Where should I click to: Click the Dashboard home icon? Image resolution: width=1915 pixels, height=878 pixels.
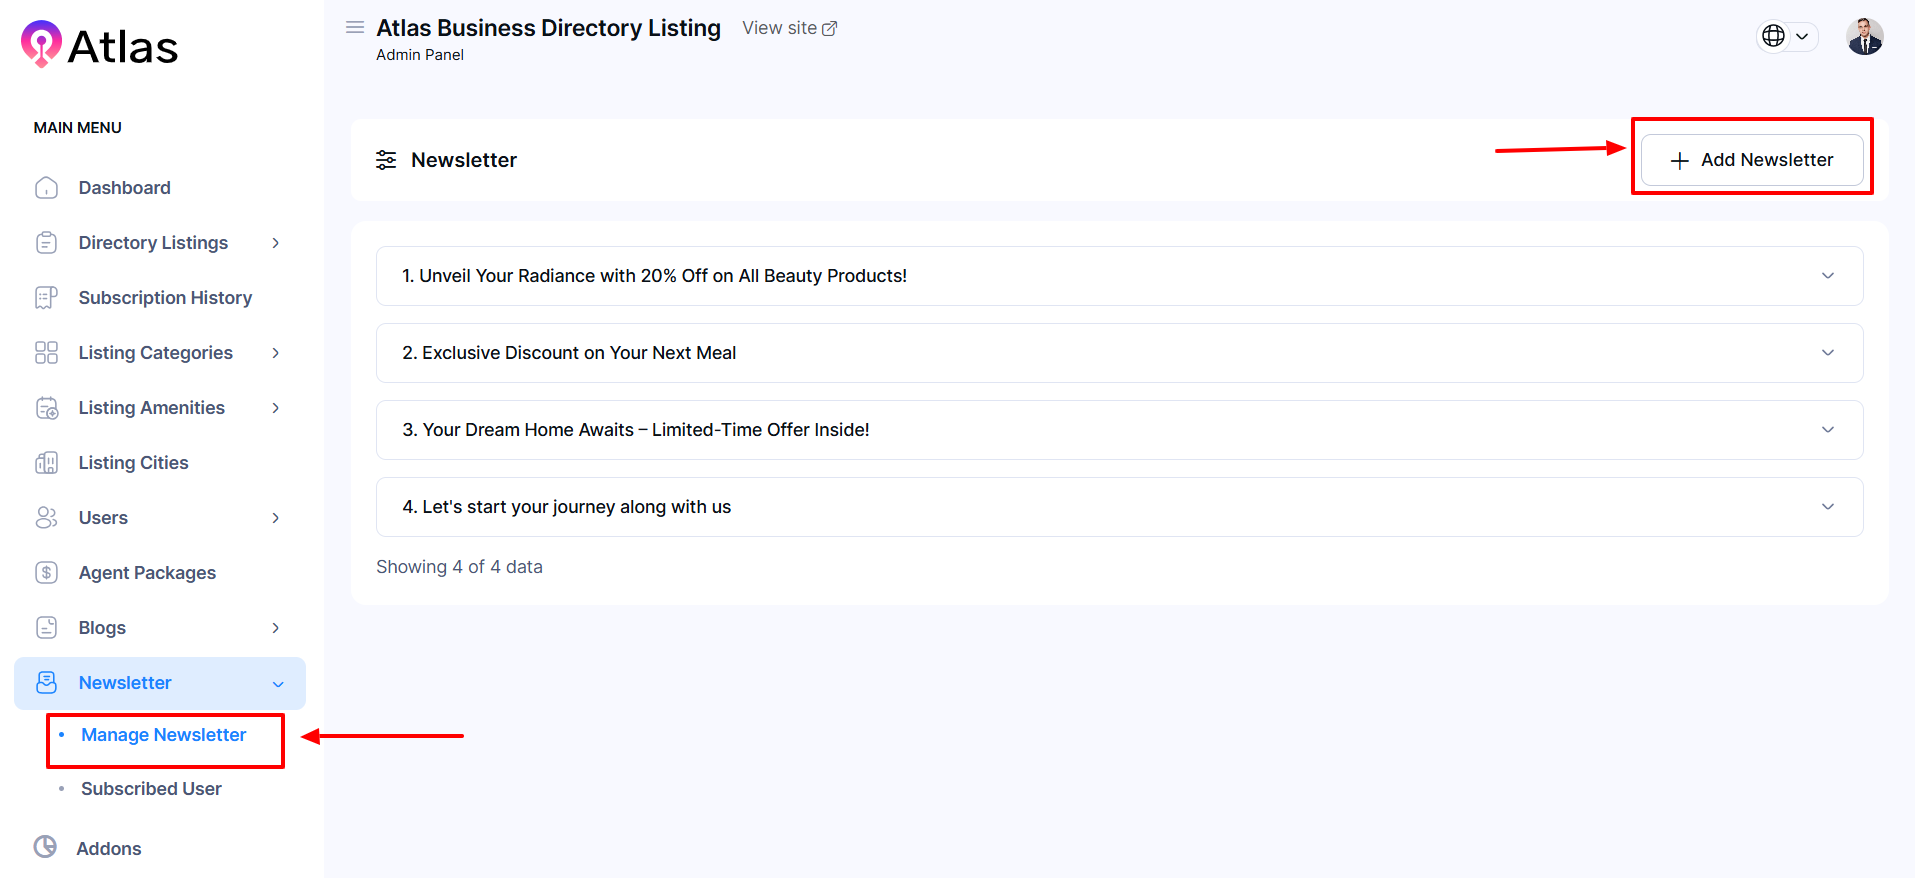tap(46, 188)
